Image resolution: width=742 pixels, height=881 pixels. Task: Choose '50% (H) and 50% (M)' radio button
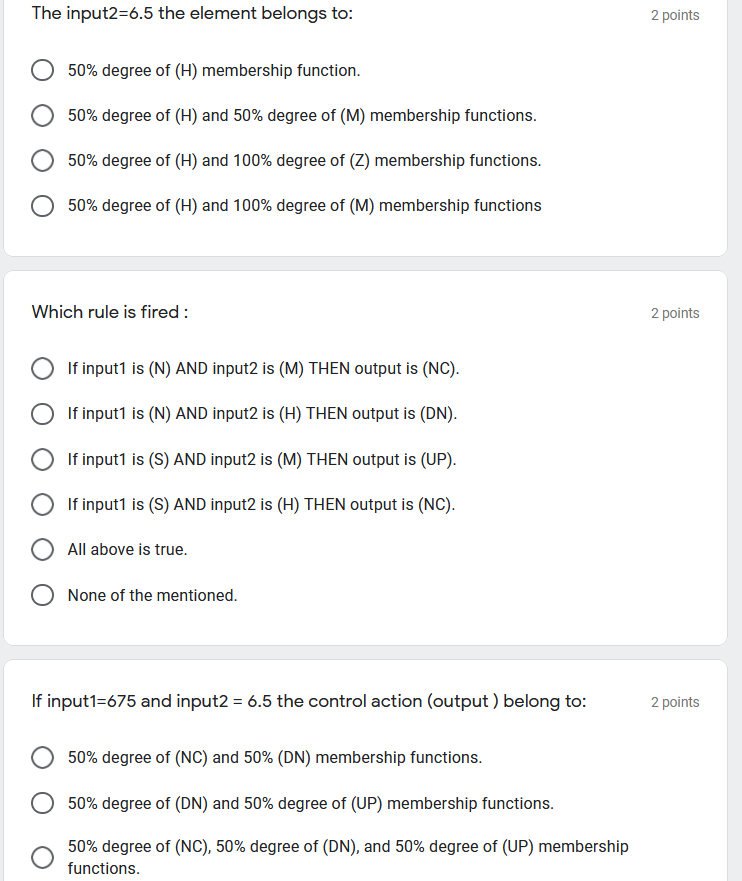point(42,116)
